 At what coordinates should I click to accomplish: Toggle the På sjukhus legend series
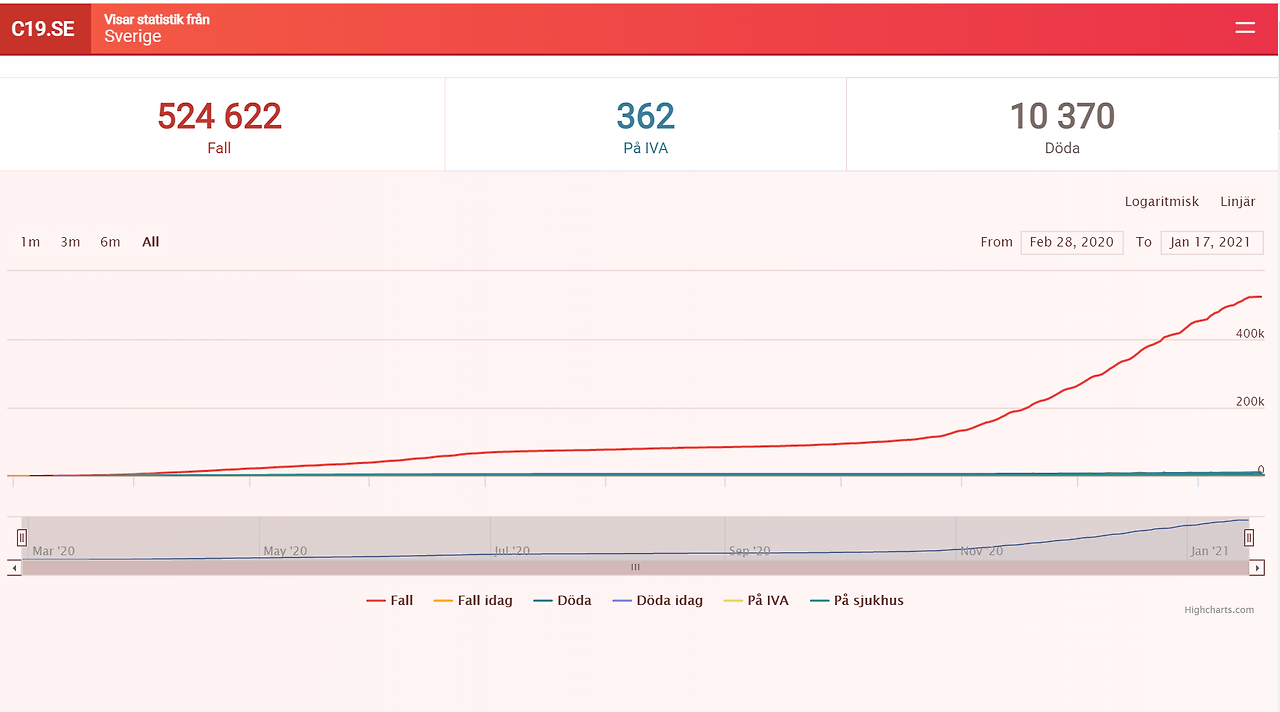857,600
